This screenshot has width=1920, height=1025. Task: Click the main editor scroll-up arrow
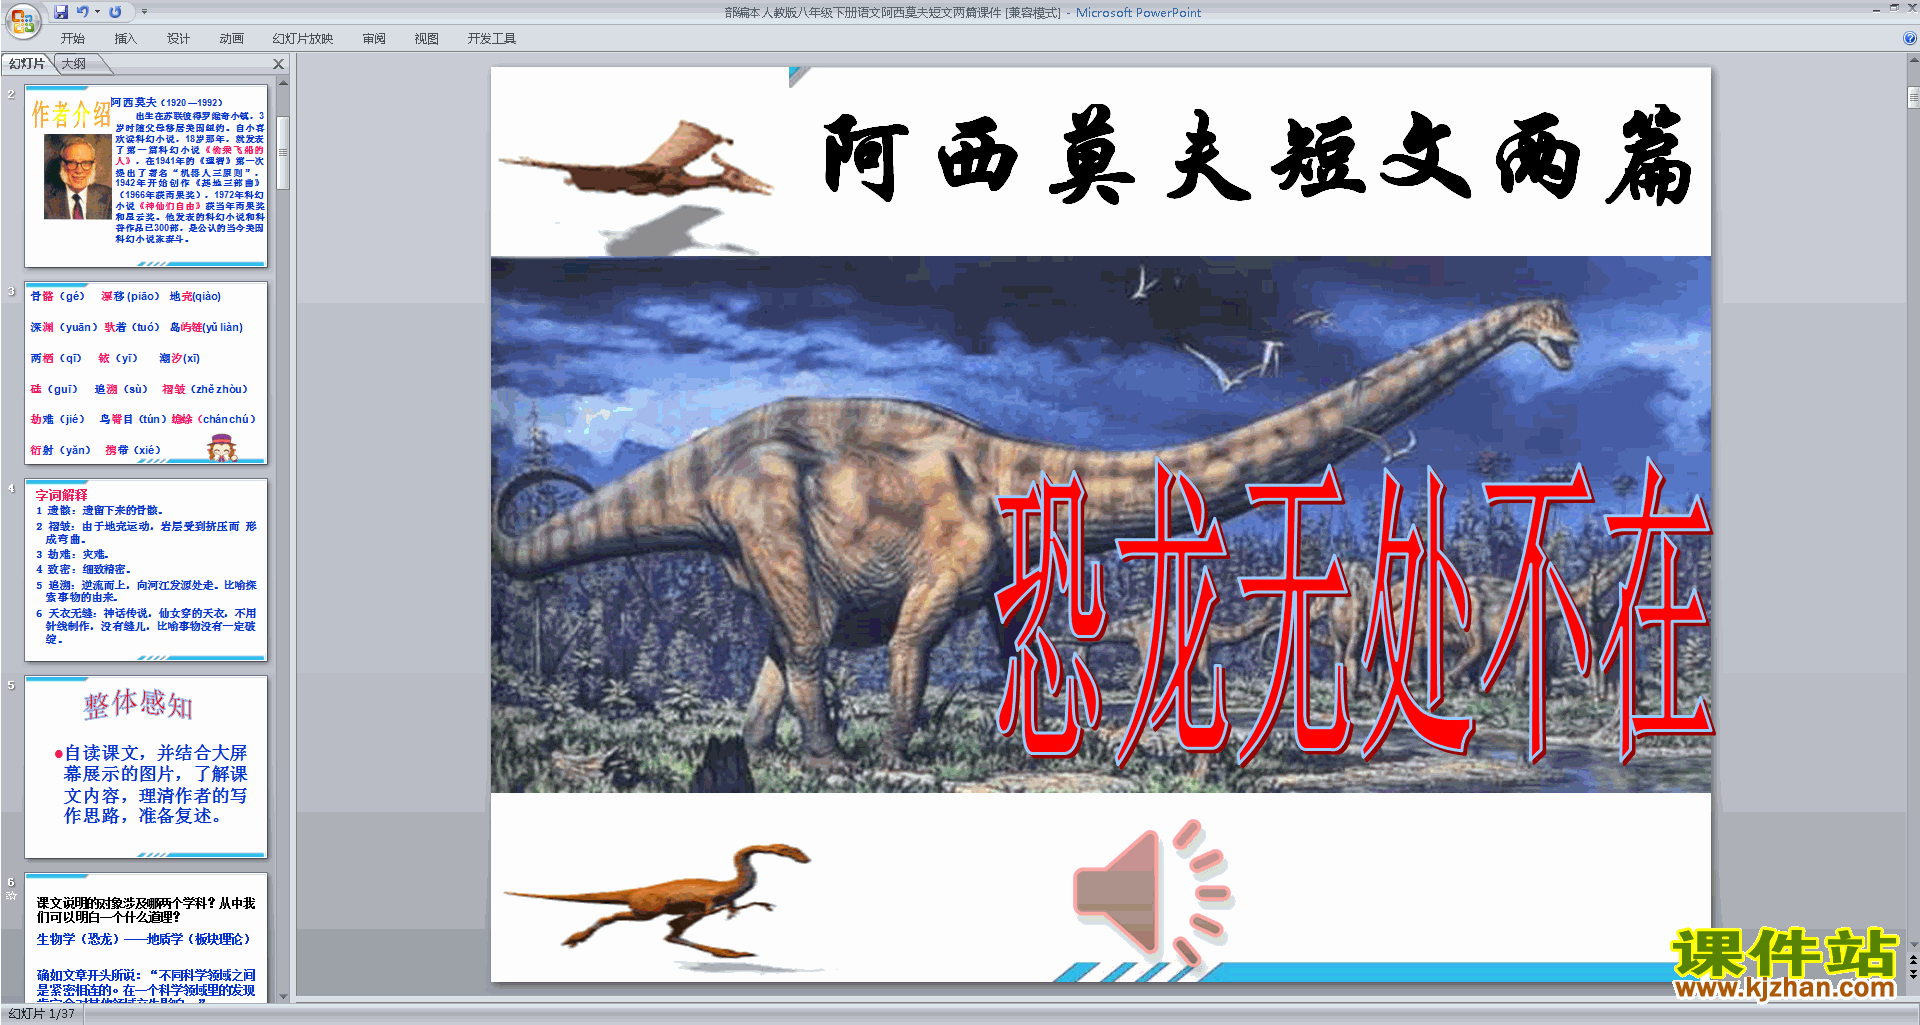tap(1913, 61)
